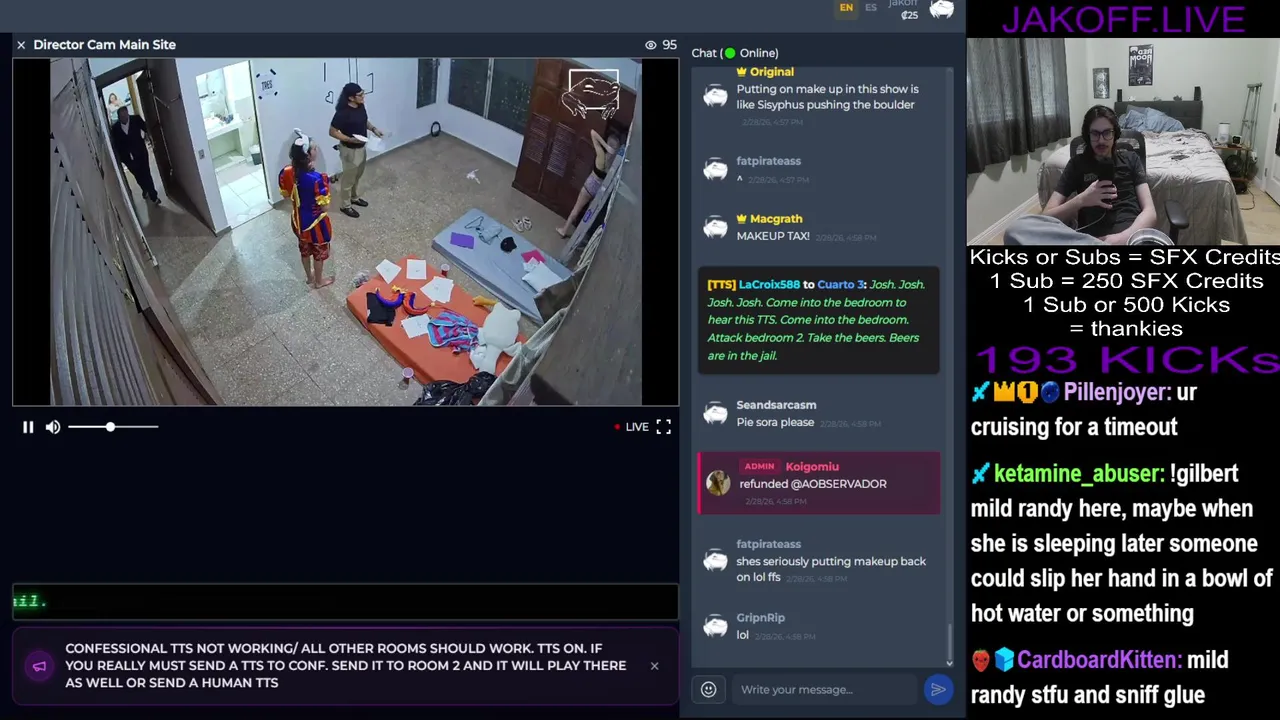1280x720 pixels.
Task: Click the LaCroix588 name in TTS message
Action: pyautogui.click(x=769, y=285)
